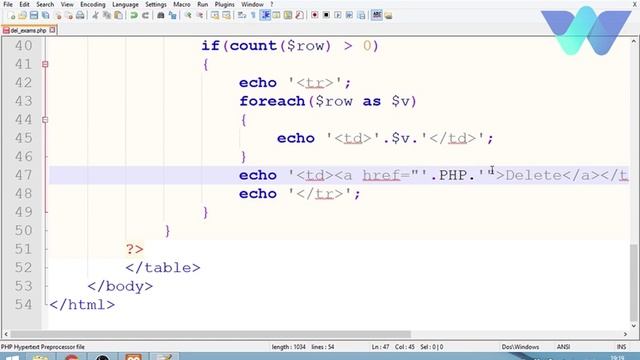Screen dimensions: 640x360
Task: Toggle synchronized vertical scrolling
Action: click(215, 16)
